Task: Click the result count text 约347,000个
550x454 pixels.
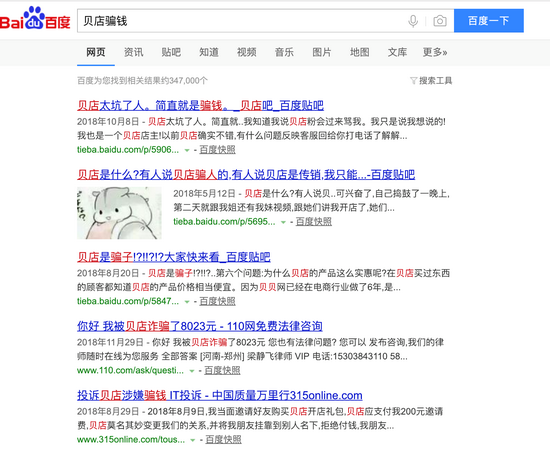Action: click(185, 81)
